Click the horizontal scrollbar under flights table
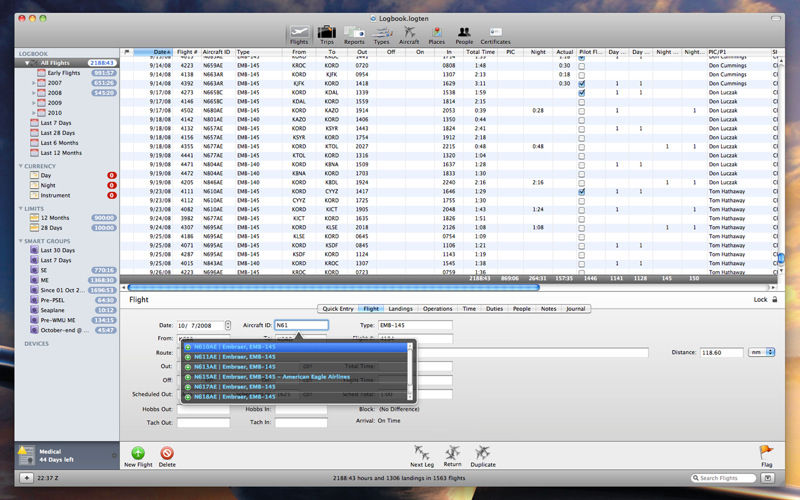The image size is (800, 500). (334, 287)
